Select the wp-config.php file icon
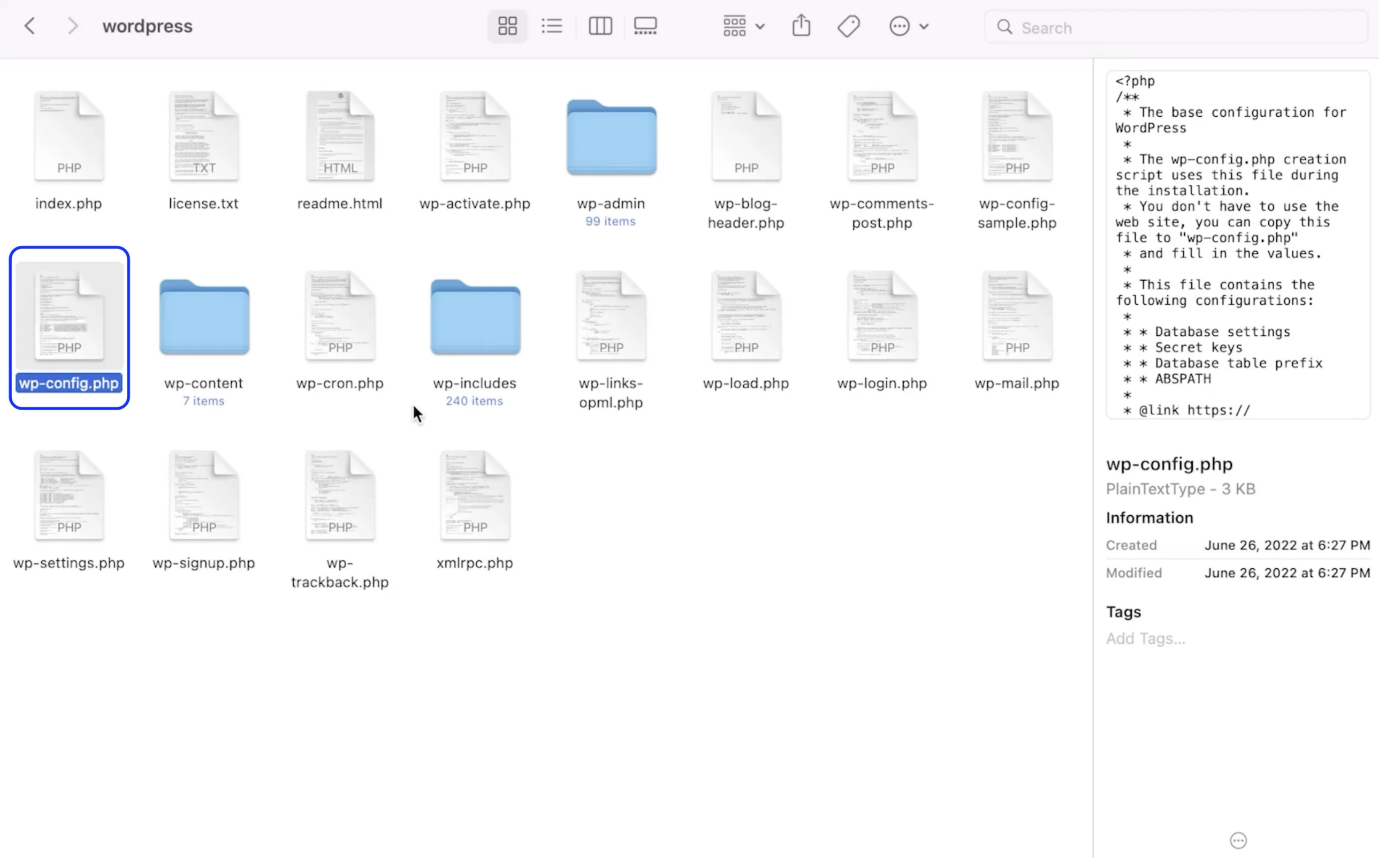 (69, 316)
